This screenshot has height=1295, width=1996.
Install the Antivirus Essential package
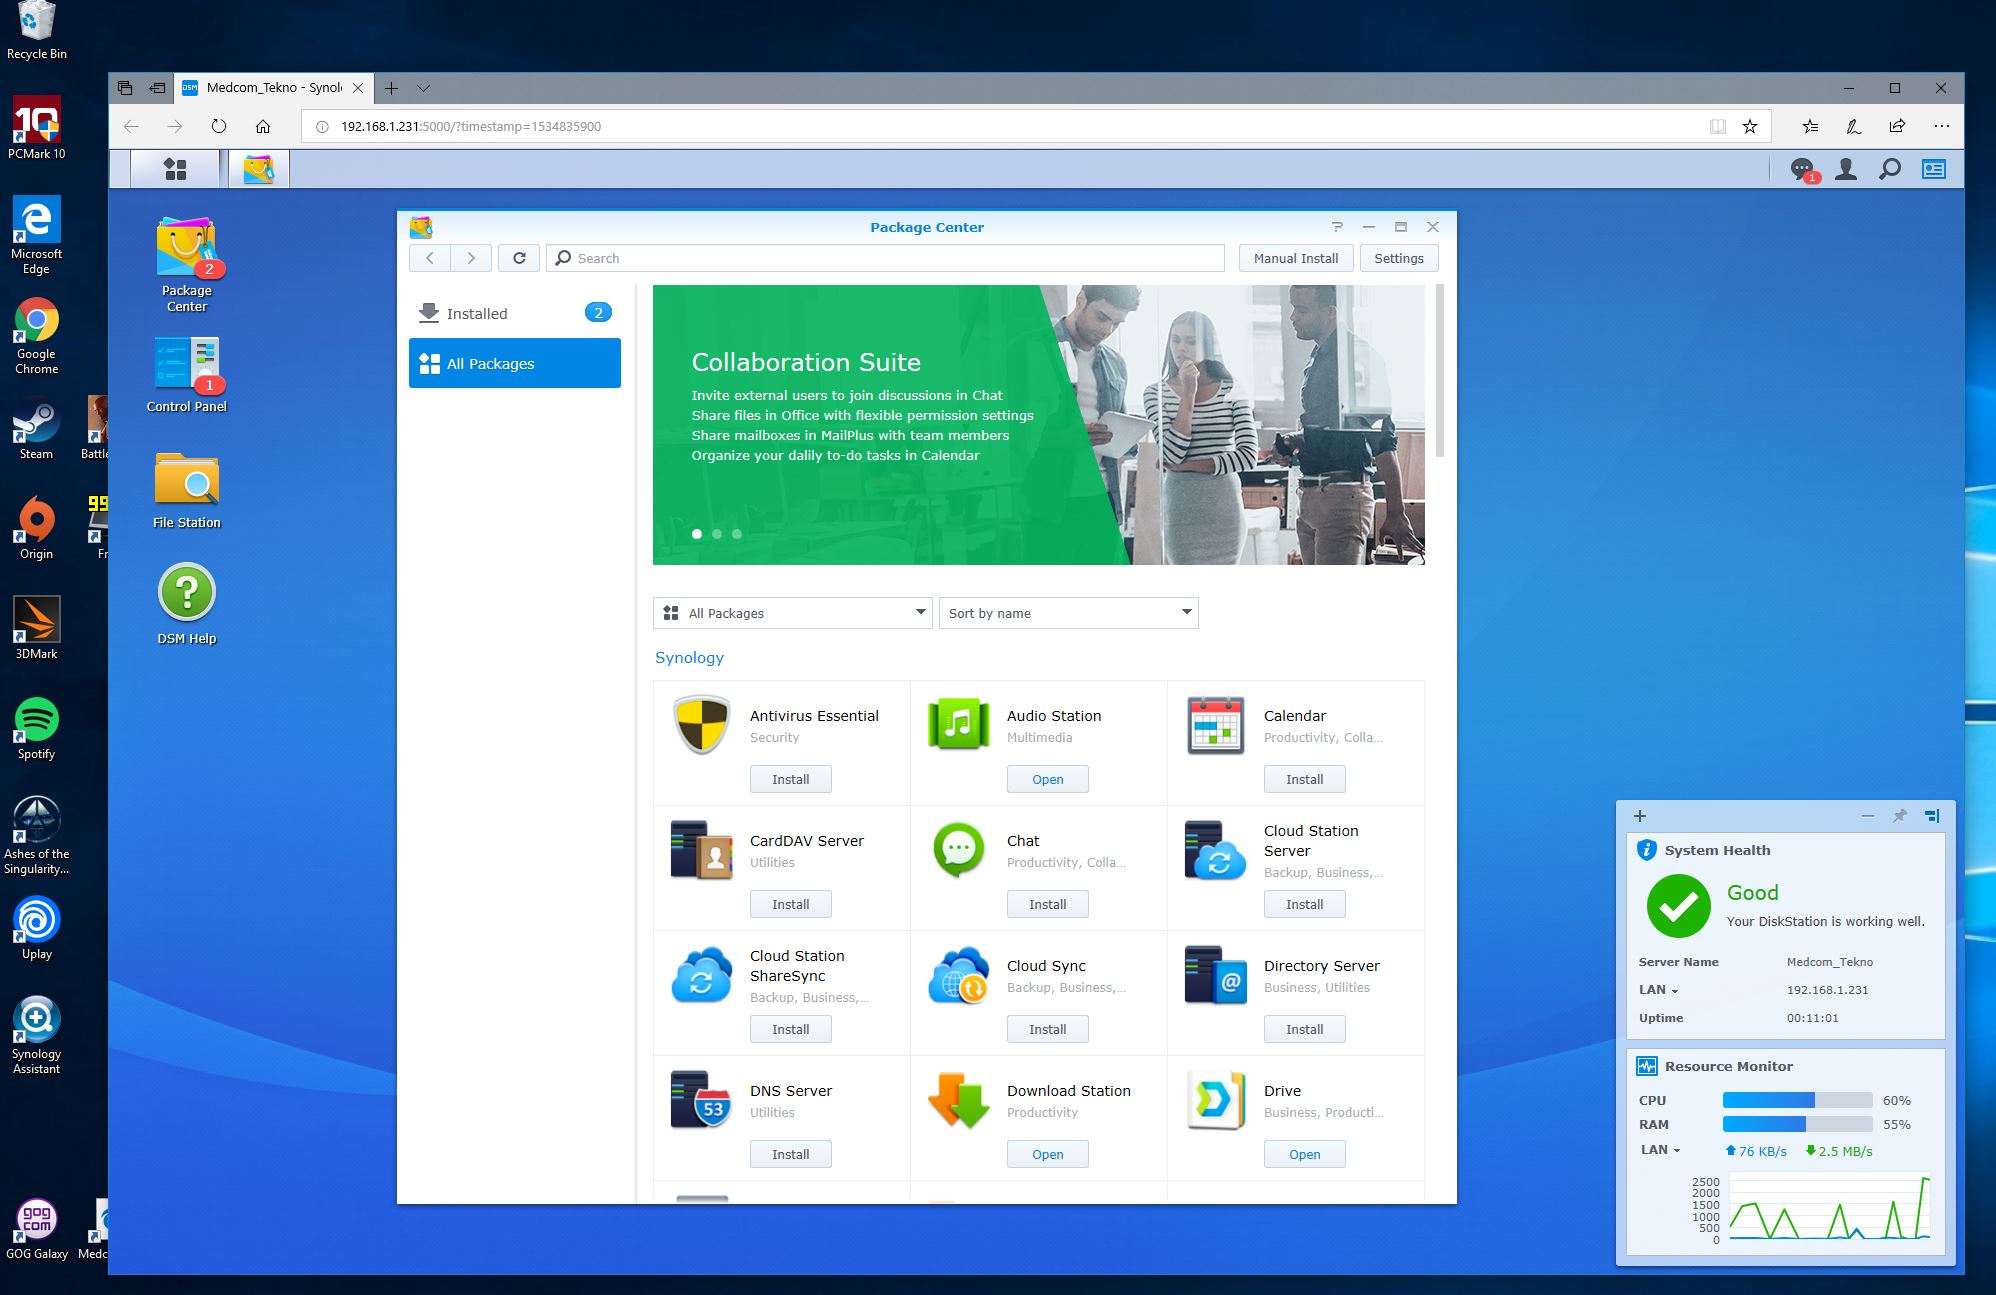(790, 779)
